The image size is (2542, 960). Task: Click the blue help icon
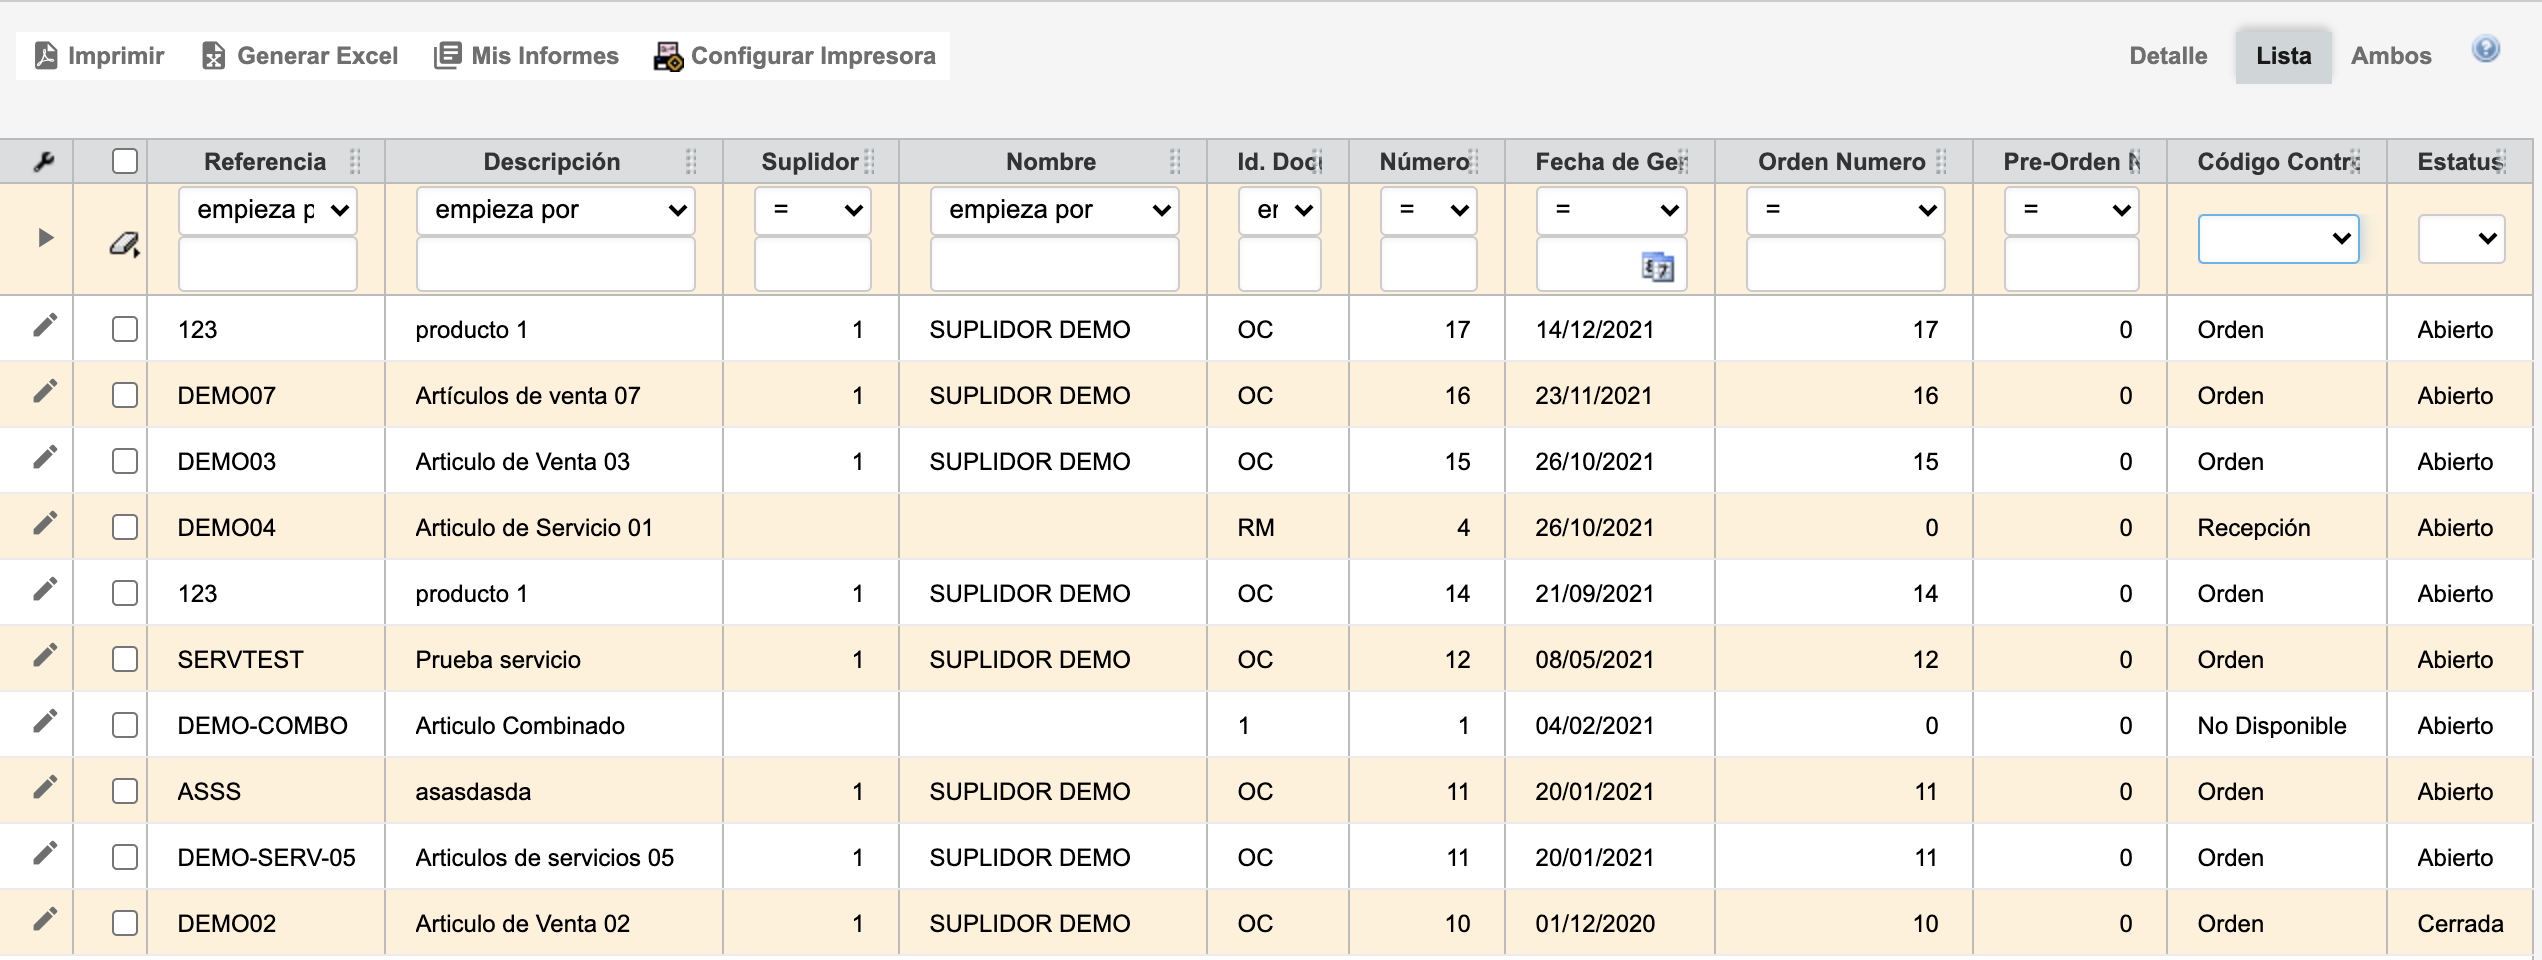[2486, 49]
